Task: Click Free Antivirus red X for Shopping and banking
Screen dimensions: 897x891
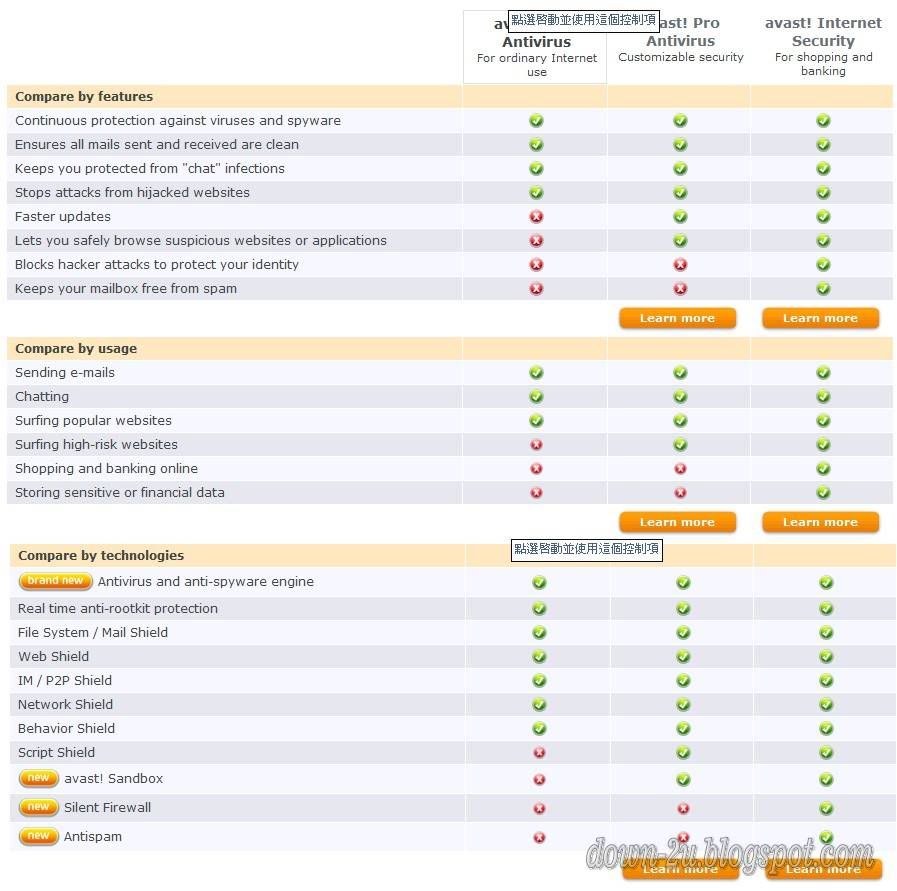Action: click(536, 469)
